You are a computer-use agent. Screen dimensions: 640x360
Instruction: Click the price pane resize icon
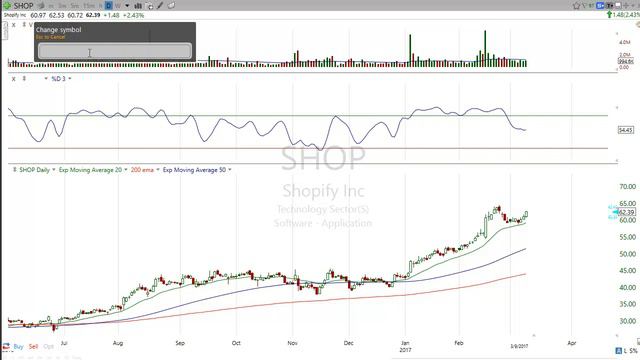(15, 169)
